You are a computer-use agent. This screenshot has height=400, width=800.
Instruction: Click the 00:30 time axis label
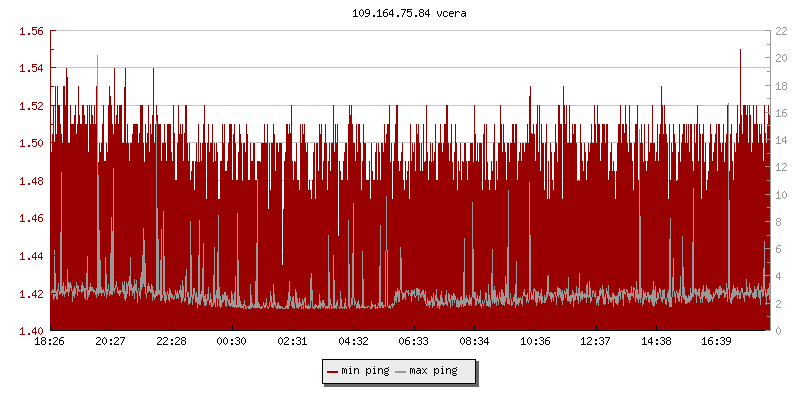click(x=232, y=341)
